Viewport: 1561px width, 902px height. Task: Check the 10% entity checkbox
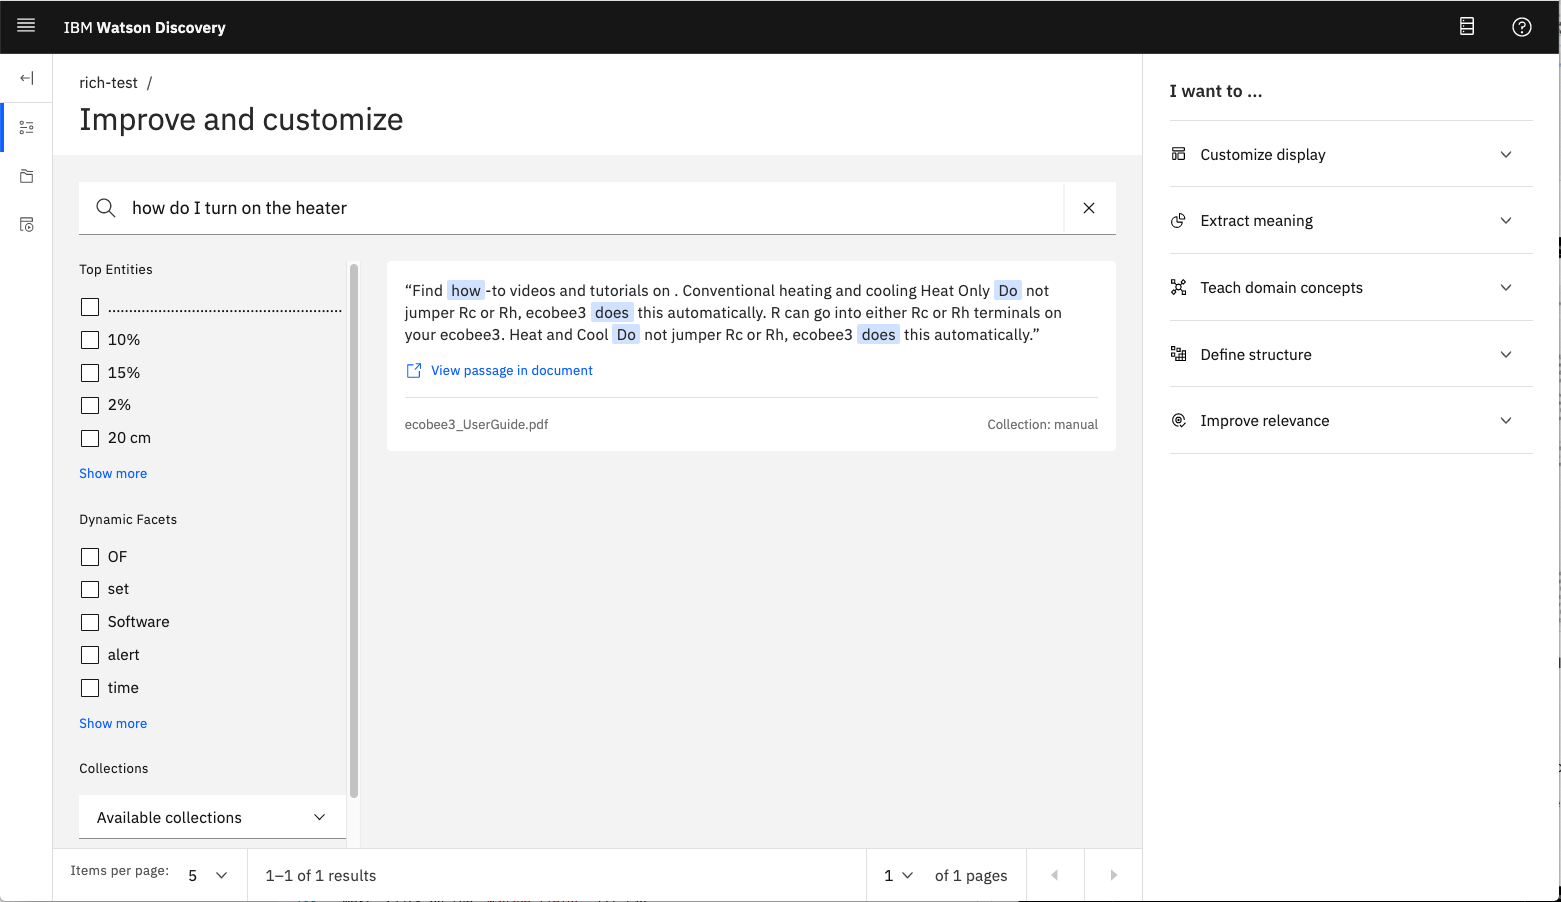pos(90,340)
